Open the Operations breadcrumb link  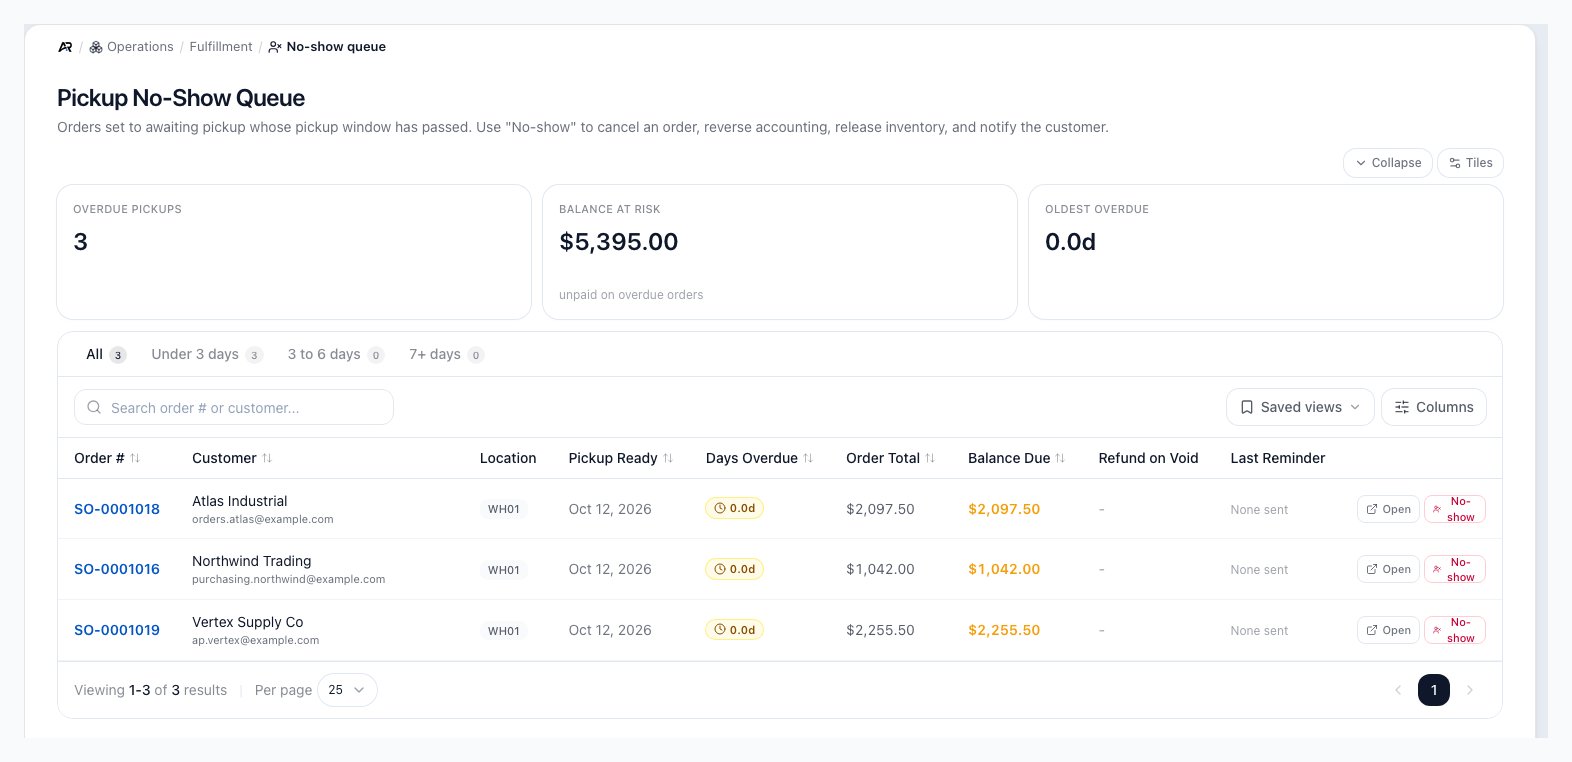tap(131, 47)
